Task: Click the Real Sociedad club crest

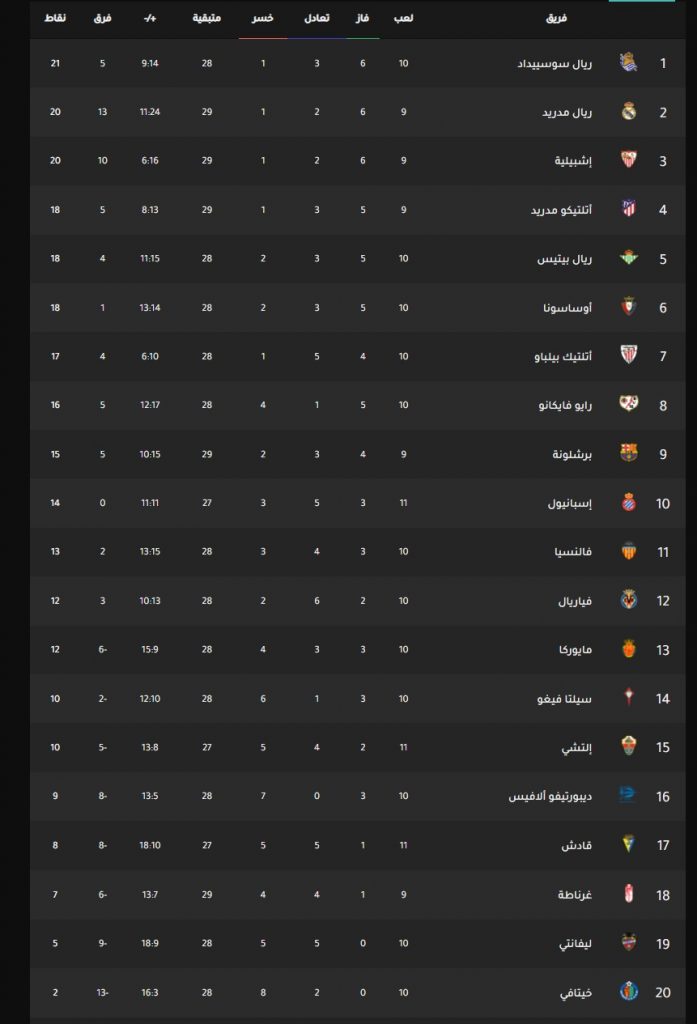Action: [628, 63]
